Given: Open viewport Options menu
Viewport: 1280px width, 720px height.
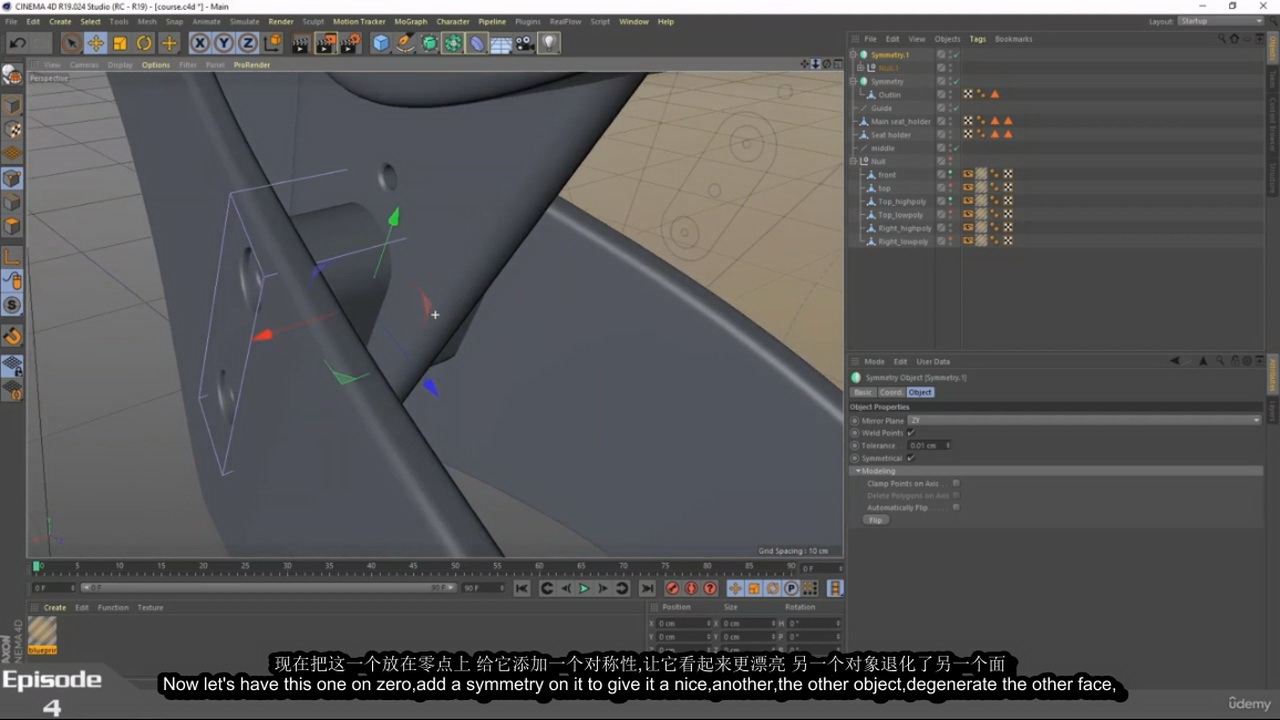Looking at the screenshot, I should tap(155, 65).
